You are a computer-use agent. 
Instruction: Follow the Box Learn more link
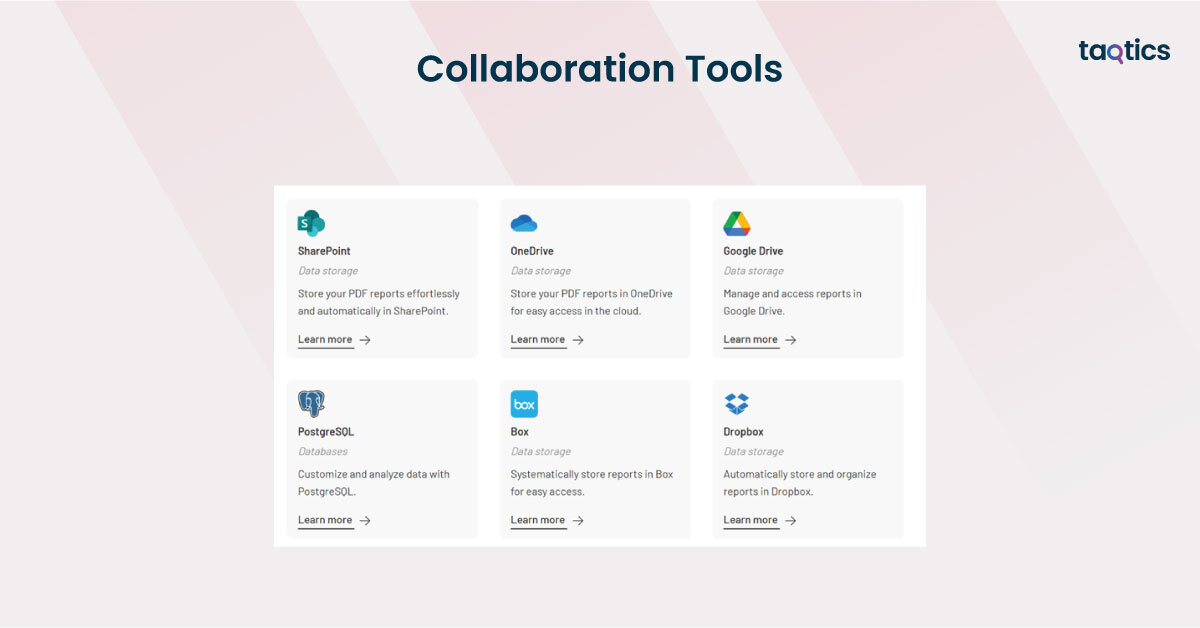tap(538, 520)
